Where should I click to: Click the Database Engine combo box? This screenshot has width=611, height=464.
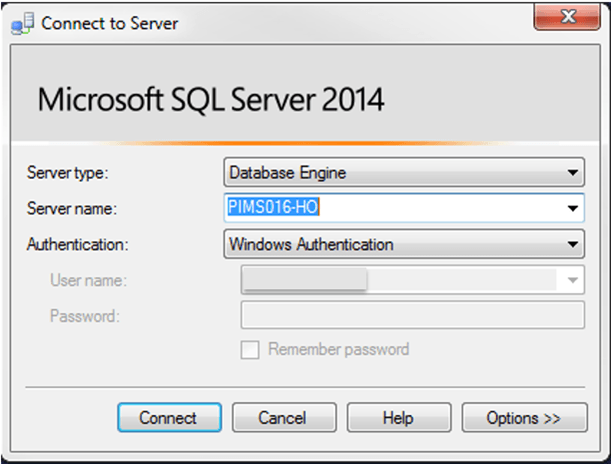pos(404,172)
